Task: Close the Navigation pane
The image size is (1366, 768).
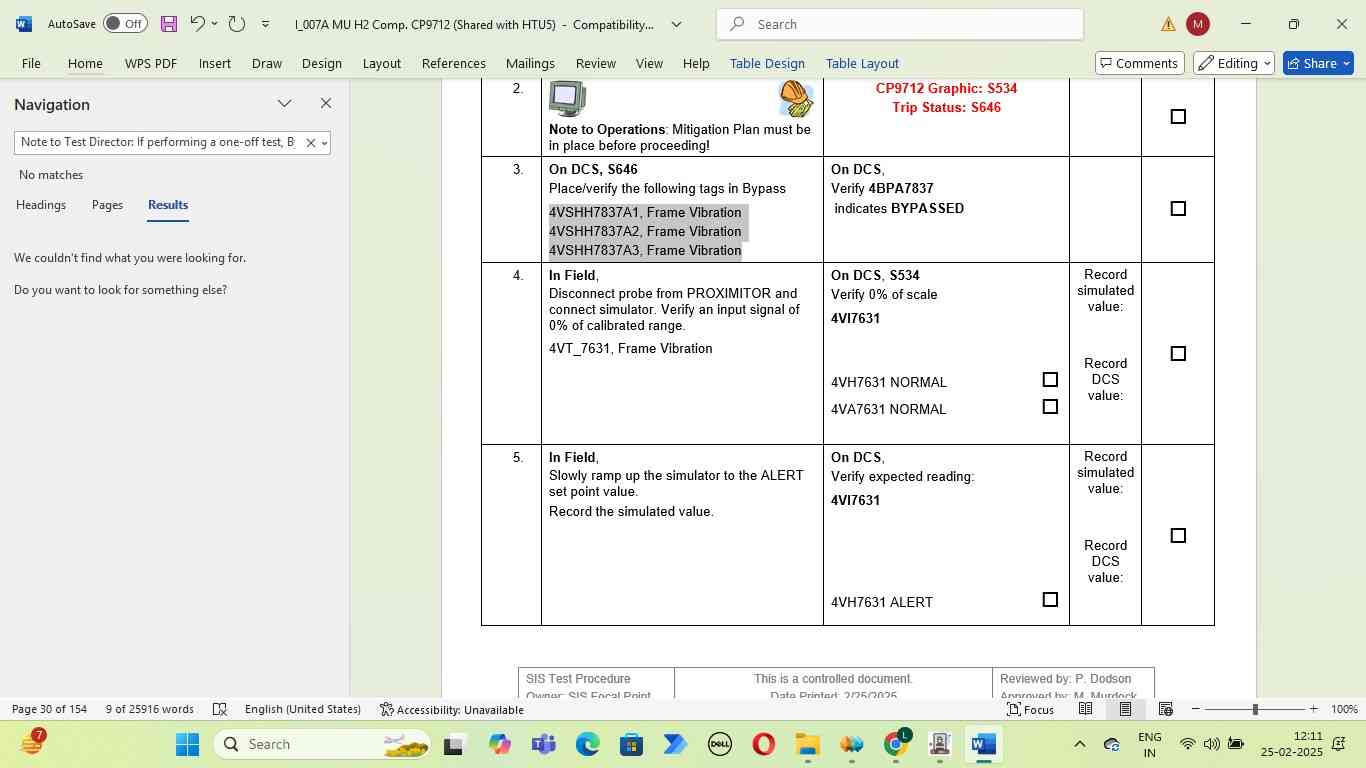Action: (325, 104)
